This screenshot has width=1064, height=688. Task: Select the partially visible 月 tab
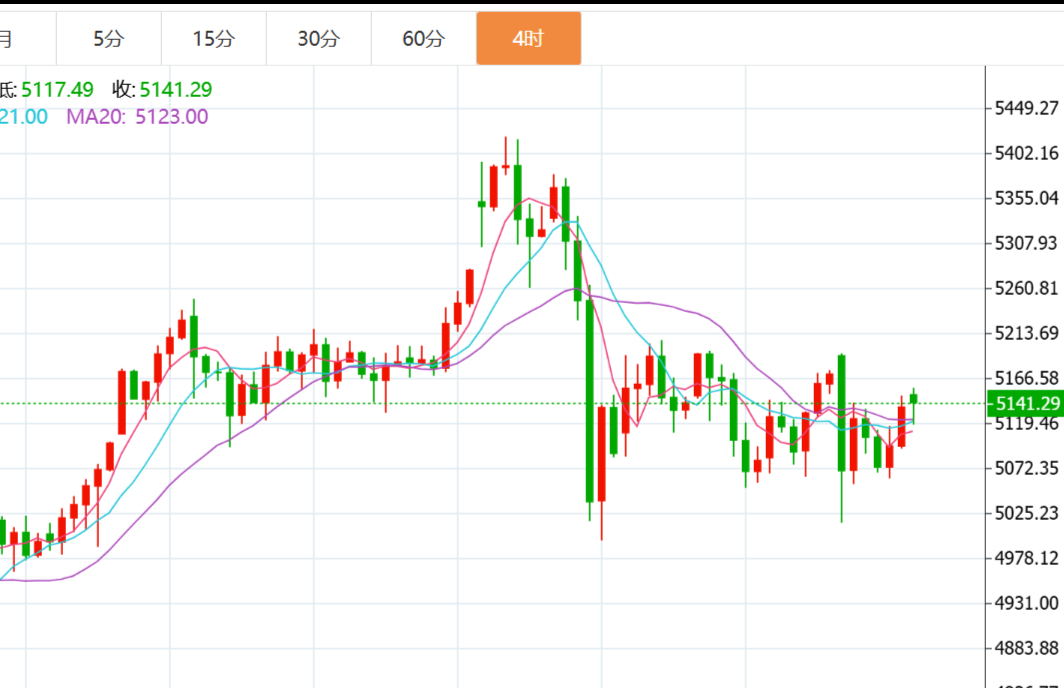8,39
